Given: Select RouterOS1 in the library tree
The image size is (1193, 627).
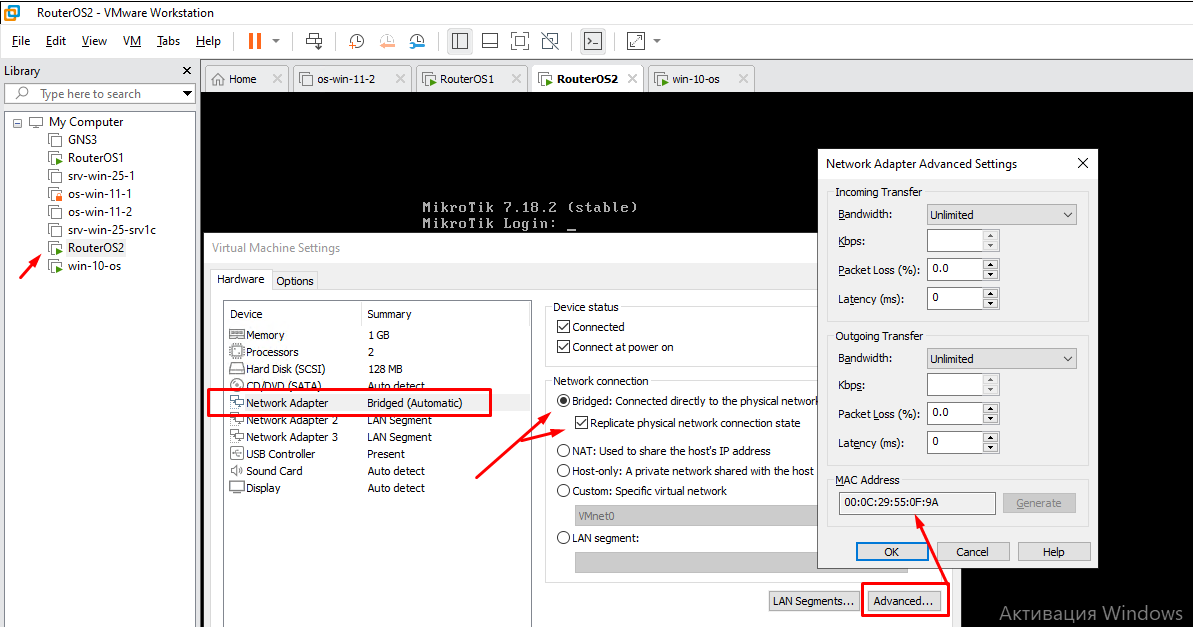Looking at the screenshot, I should [95, 158].
